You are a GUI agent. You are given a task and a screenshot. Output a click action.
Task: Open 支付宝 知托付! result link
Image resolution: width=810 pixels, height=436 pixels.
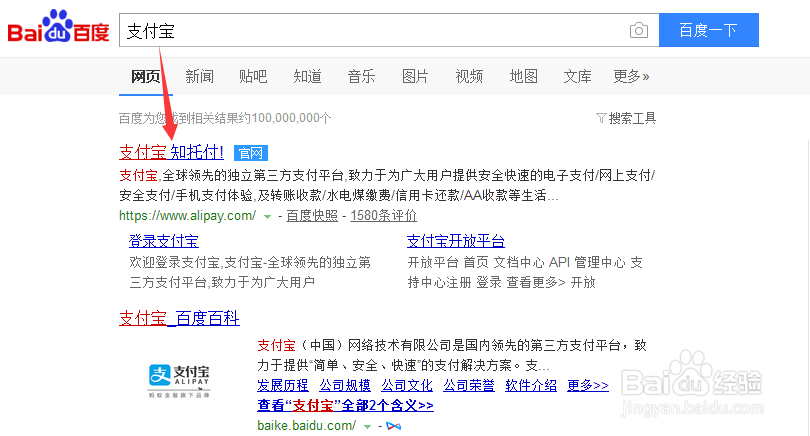coord(172,152)
